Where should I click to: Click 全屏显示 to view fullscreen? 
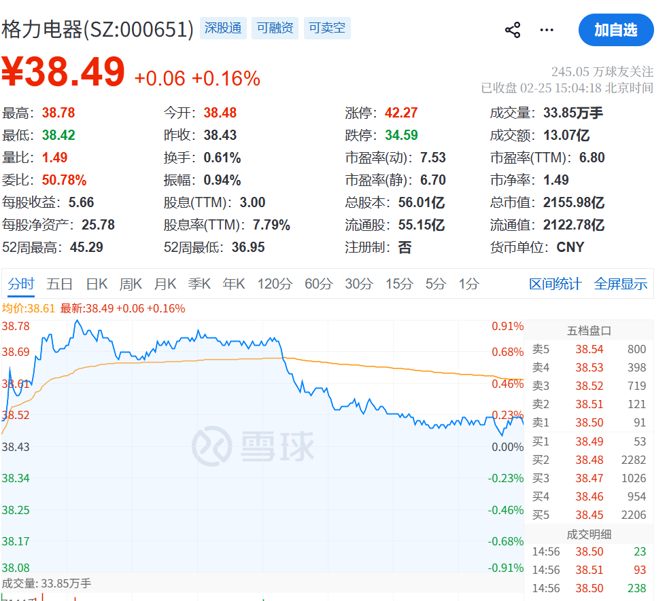620,284
